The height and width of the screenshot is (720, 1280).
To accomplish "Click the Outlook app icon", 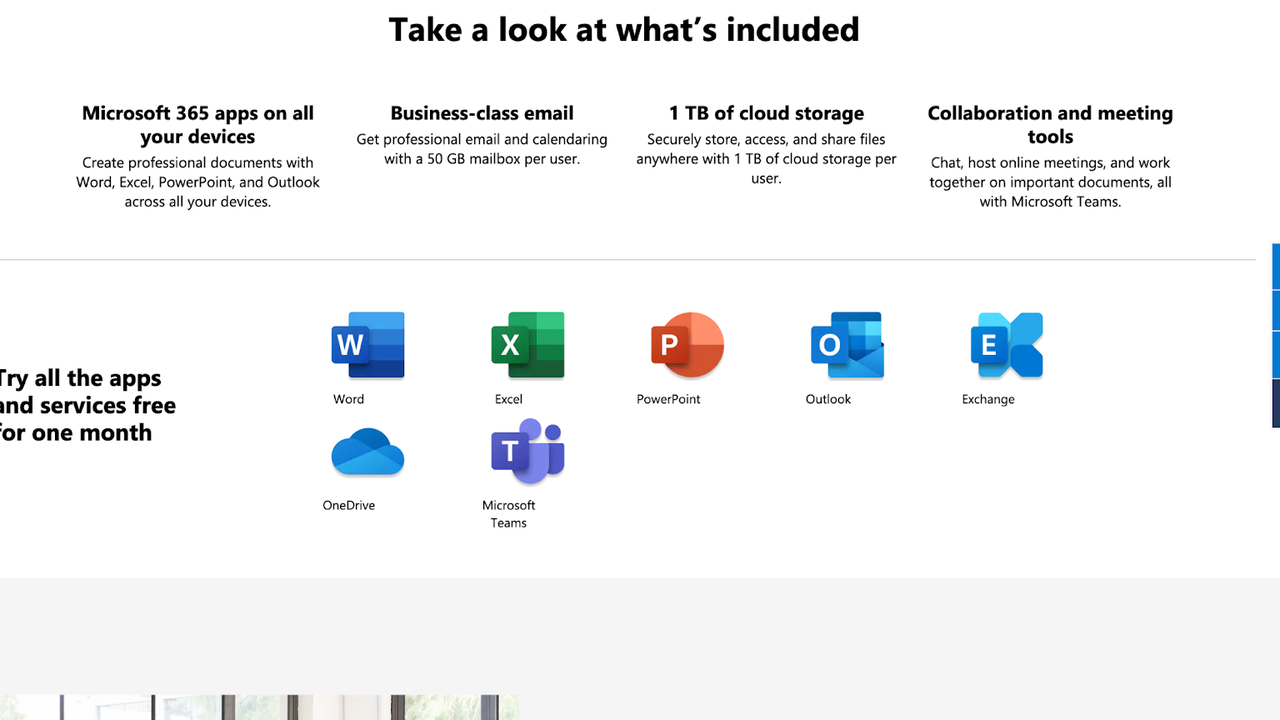I will tap(847, 345).
